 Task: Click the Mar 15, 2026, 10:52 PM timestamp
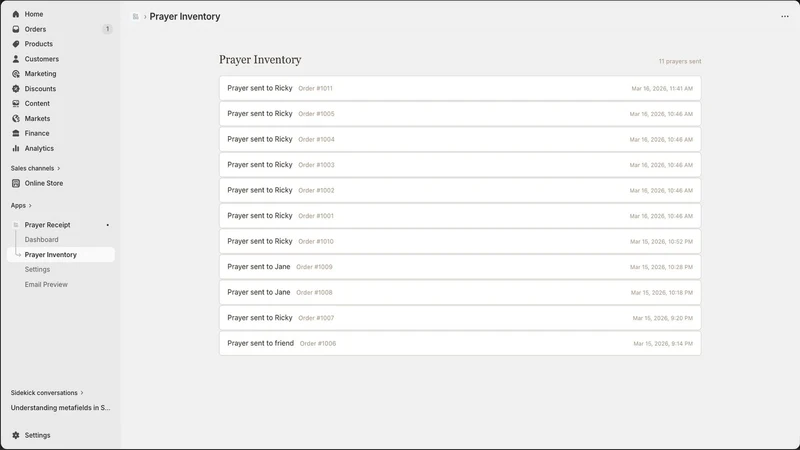pyautogui.click(x=661, y=242)
